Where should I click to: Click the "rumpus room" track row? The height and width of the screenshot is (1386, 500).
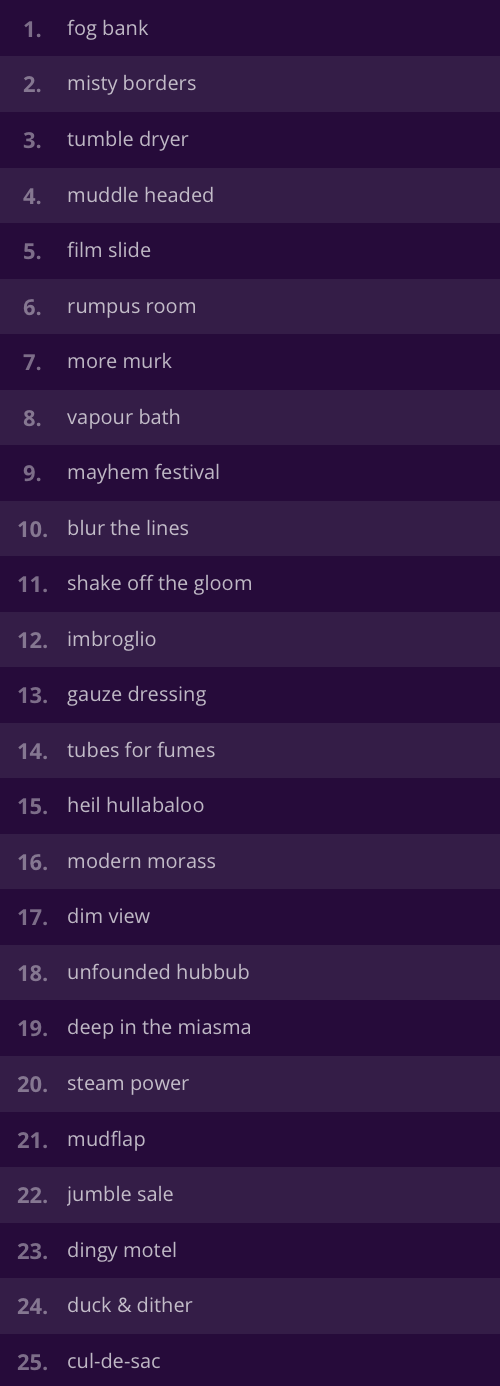pos(250,306)
